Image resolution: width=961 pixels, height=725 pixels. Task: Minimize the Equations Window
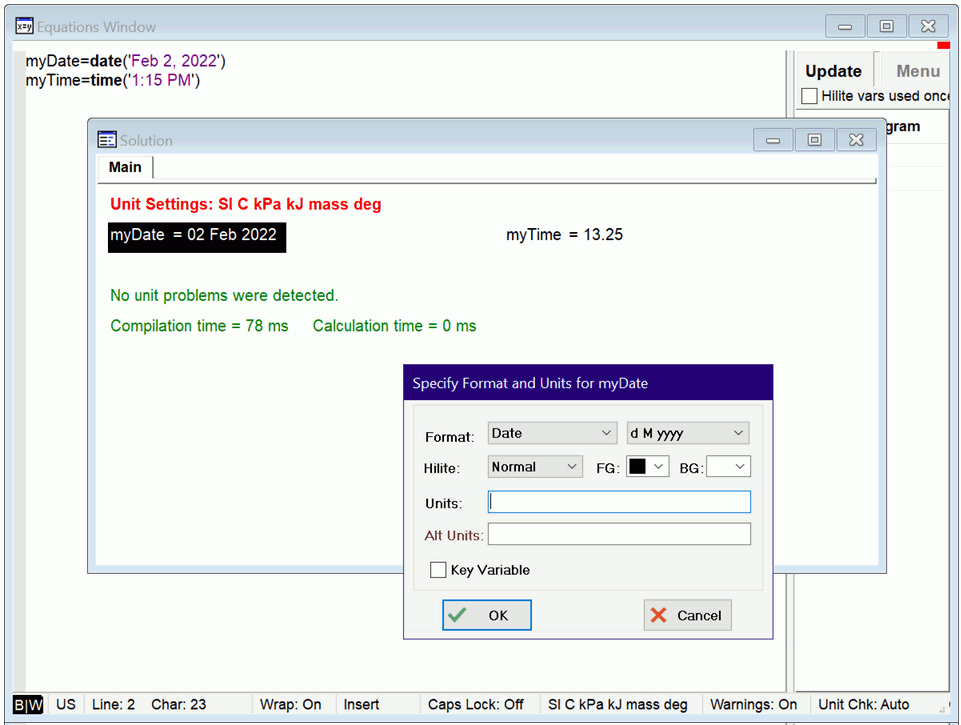[845, 27]
